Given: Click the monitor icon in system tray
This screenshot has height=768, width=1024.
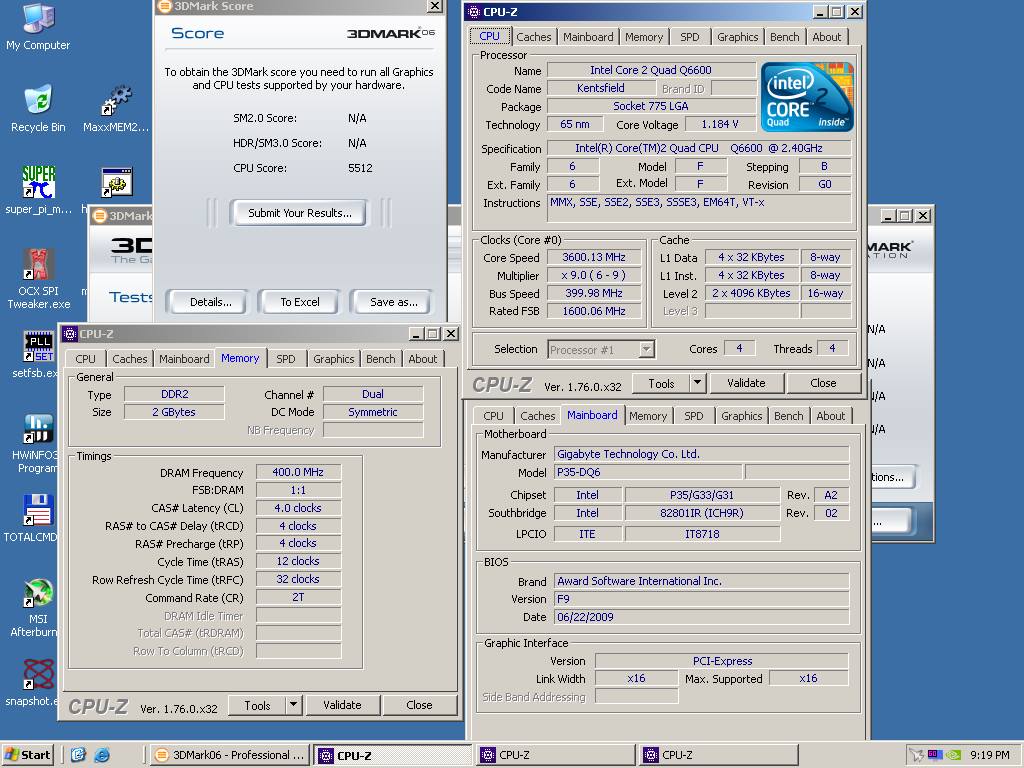Looking at the screenshot, I should point(935,755).
